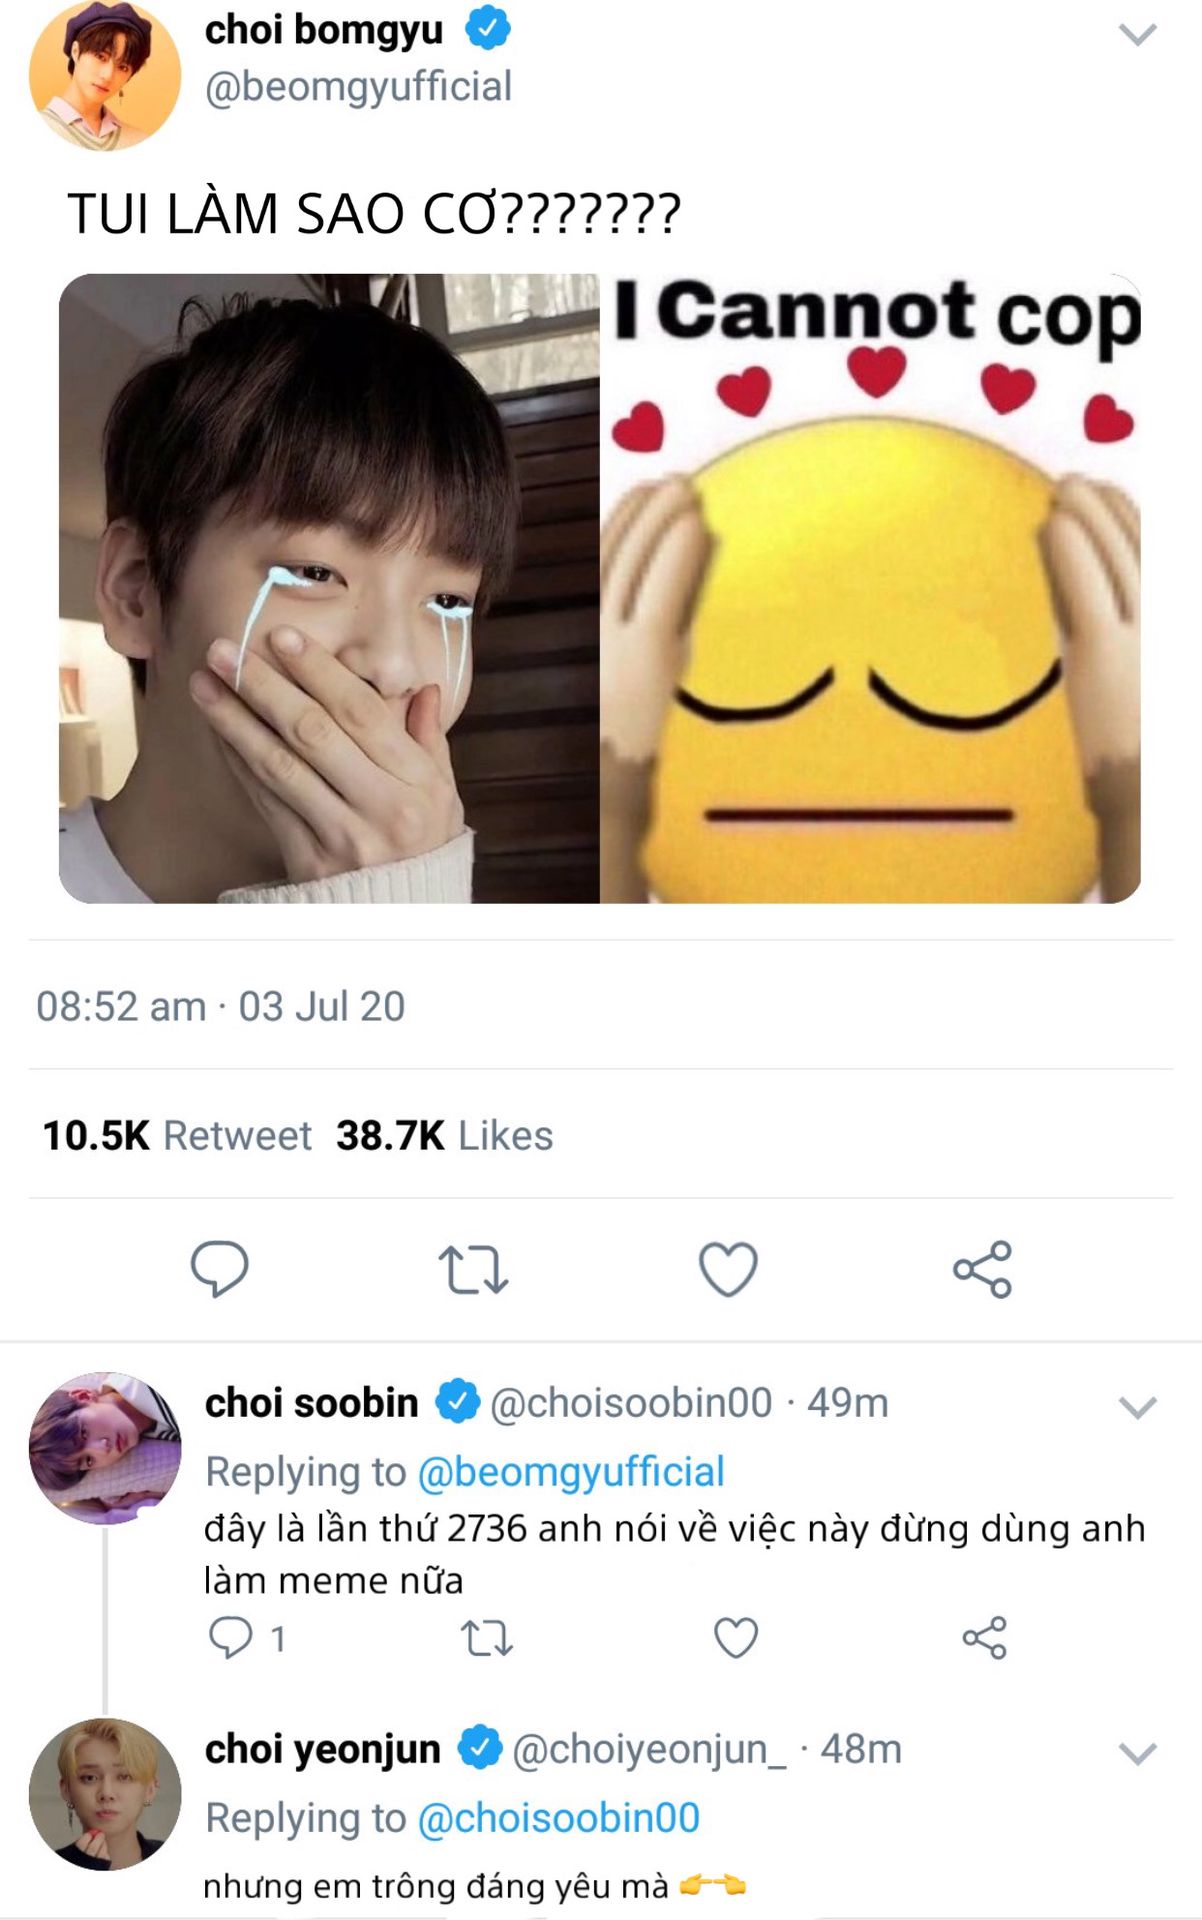This screenshot has width=1202, height=1920.
Task: Reply to choi soobin's comment
Action: [230, 1638]
